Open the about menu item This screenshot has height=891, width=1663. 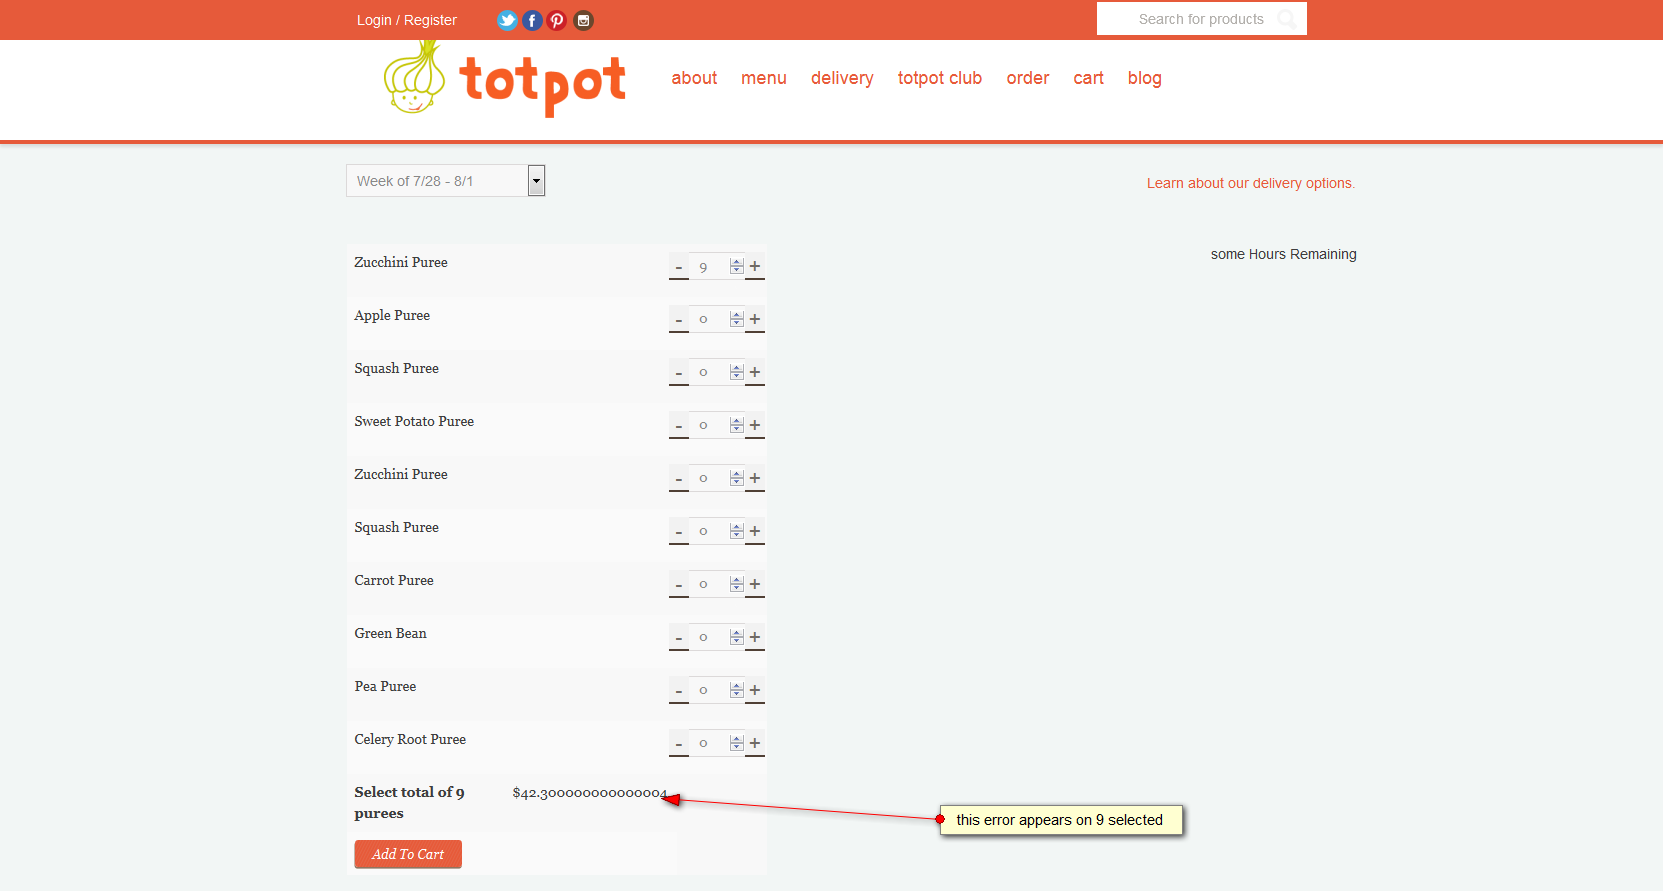[694, 78]
